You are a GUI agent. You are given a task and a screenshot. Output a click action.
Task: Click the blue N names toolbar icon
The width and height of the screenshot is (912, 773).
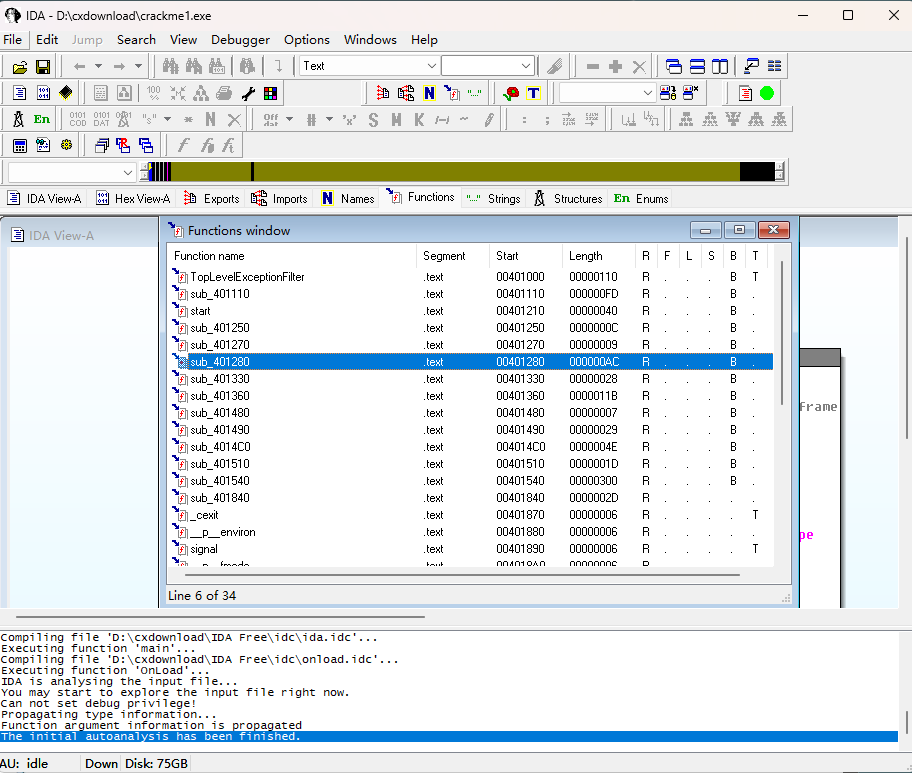point(429,93)
